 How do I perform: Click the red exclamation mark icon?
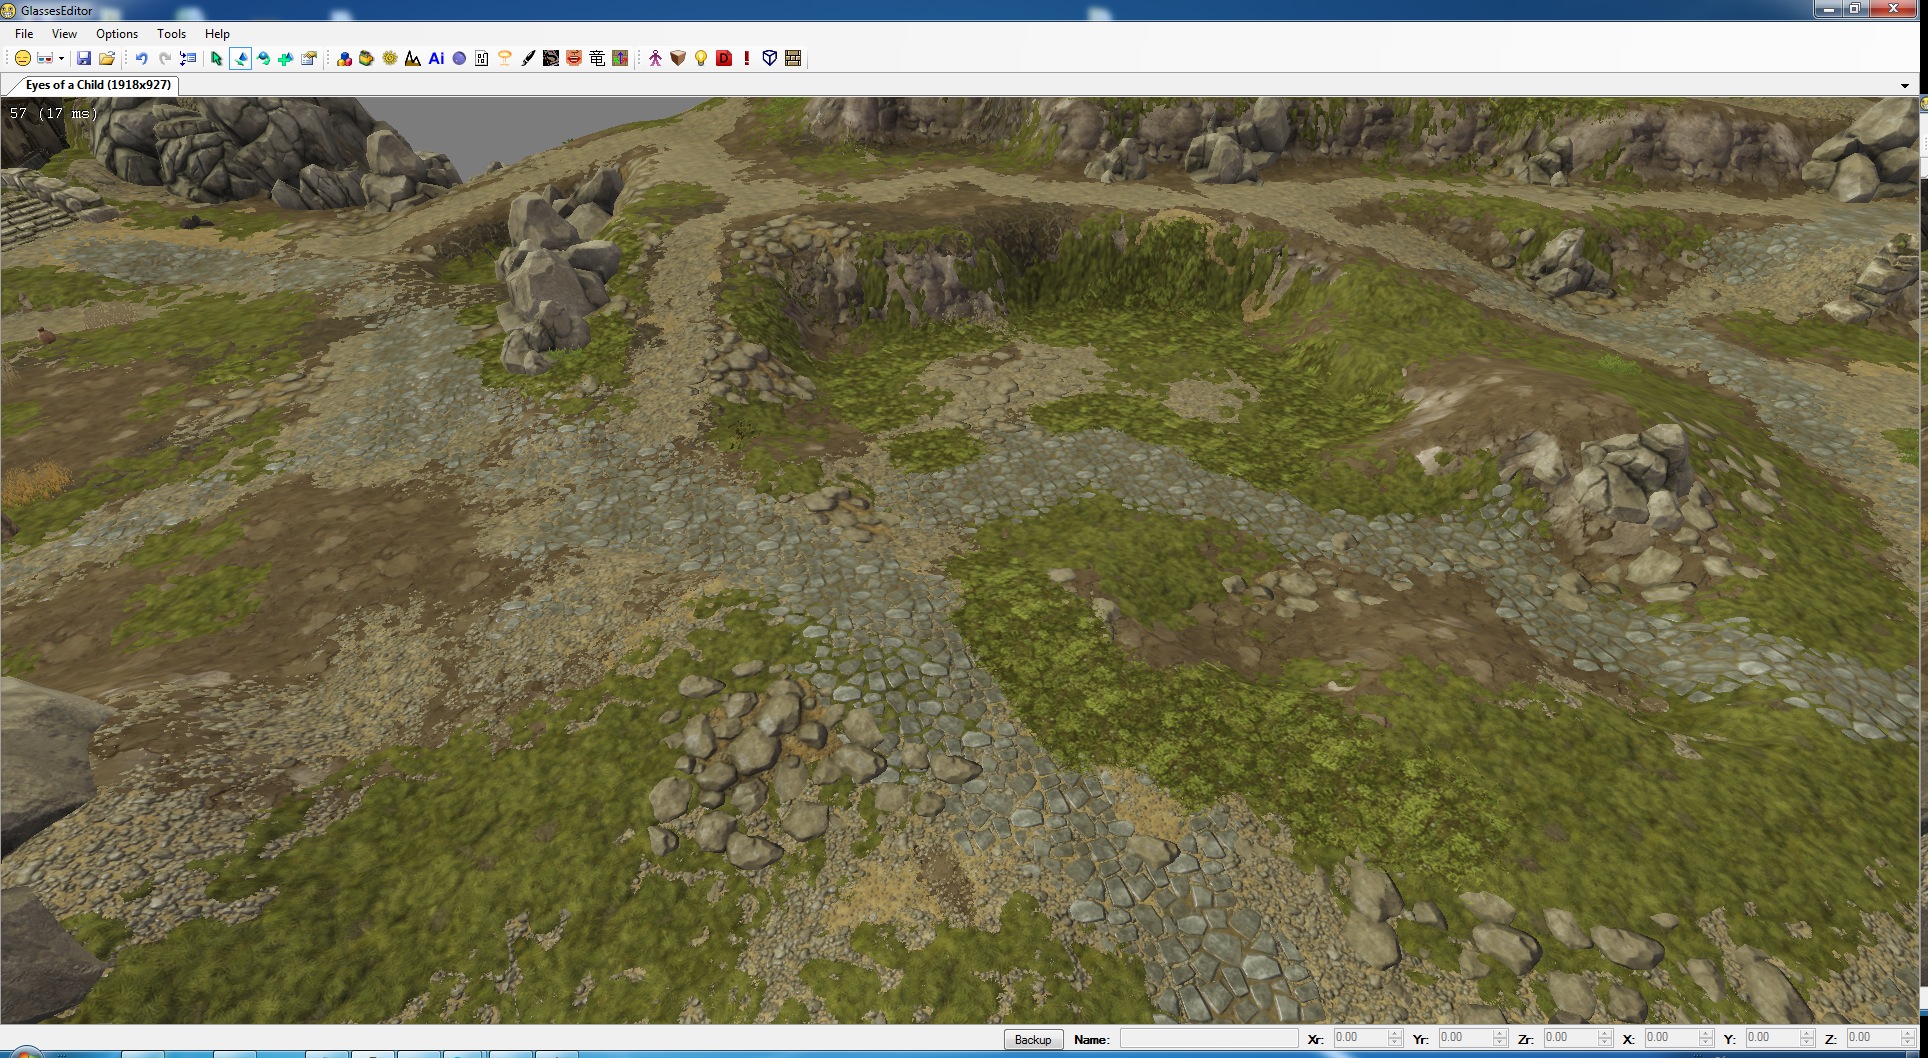coord(747,59)
